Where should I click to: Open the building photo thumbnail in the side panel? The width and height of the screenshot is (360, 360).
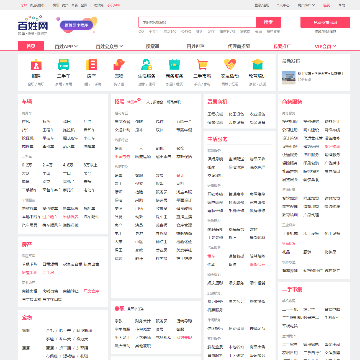click(x=289, y=77)
